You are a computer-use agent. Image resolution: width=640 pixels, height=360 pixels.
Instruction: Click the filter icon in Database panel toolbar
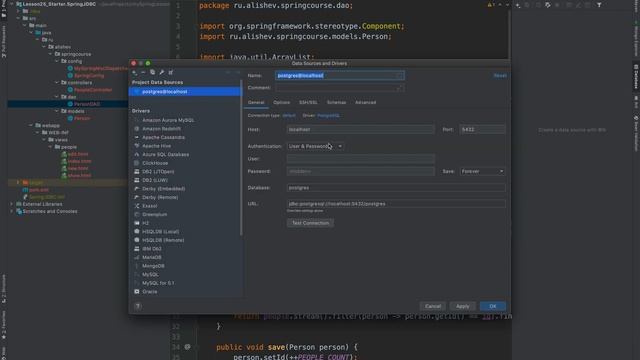599,5
